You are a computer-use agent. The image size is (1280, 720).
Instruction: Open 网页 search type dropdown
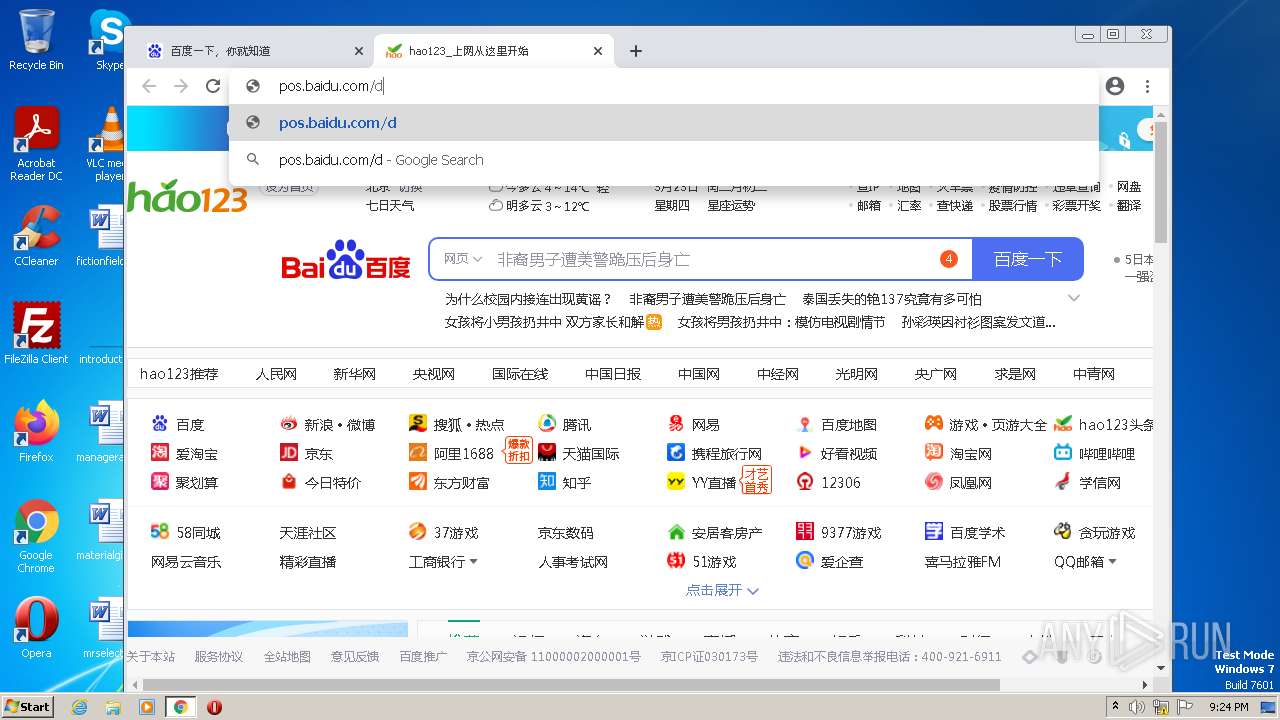(463, 259)
